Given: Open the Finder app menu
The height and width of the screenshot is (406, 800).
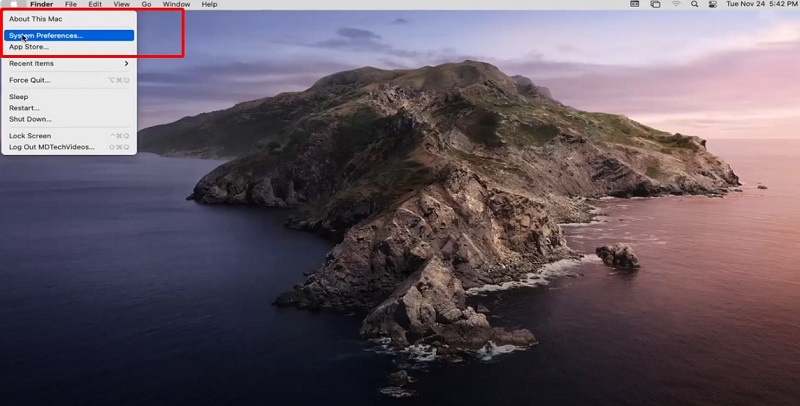Looking at the screenshot, I should click(x=41, y=5).
